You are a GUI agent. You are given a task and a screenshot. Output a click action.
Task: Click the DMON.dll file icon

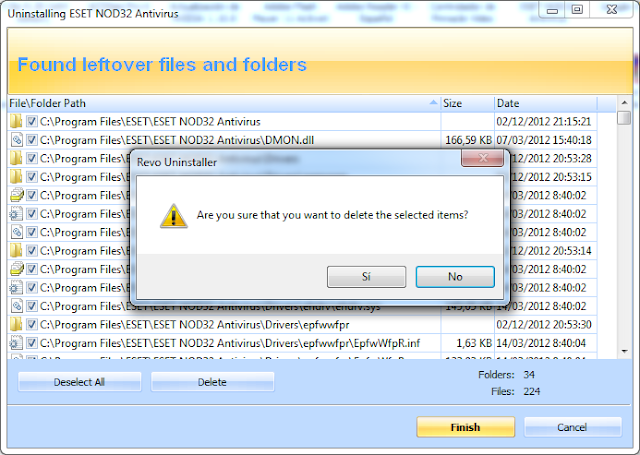(x=16, y=140)
